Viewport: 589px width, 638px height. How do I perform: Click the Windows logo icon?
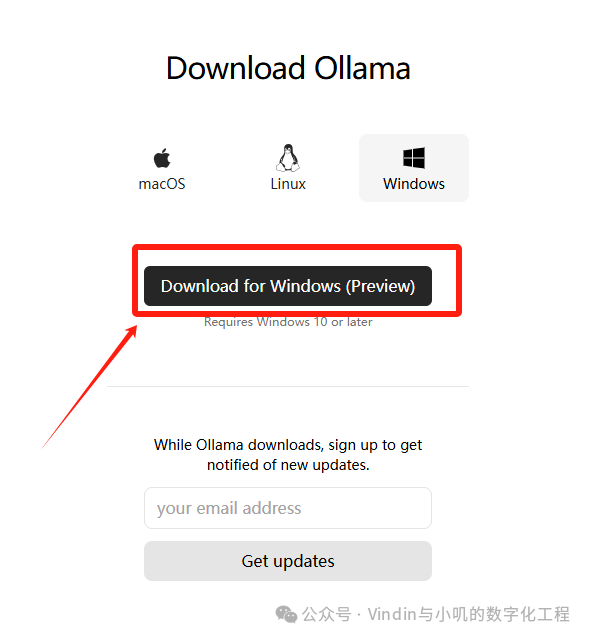pos(414,158)
